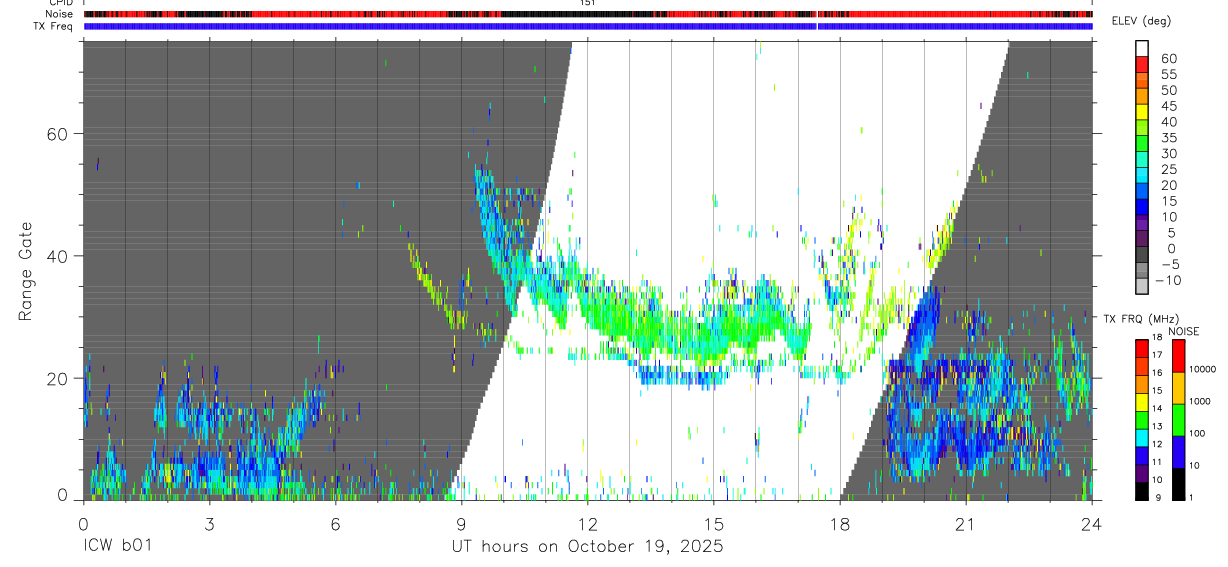The width and height of the screenshot is (1228, 567).
Task: Click 'UT hours on October 19, 2025' axis title
Action: 586,548
